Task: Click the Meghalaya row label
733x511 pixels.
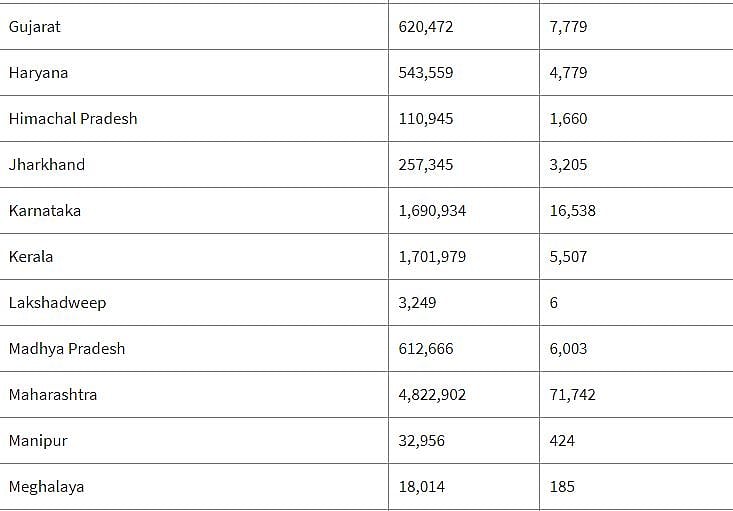Action: pyautogui.click(x=46, y=487)
